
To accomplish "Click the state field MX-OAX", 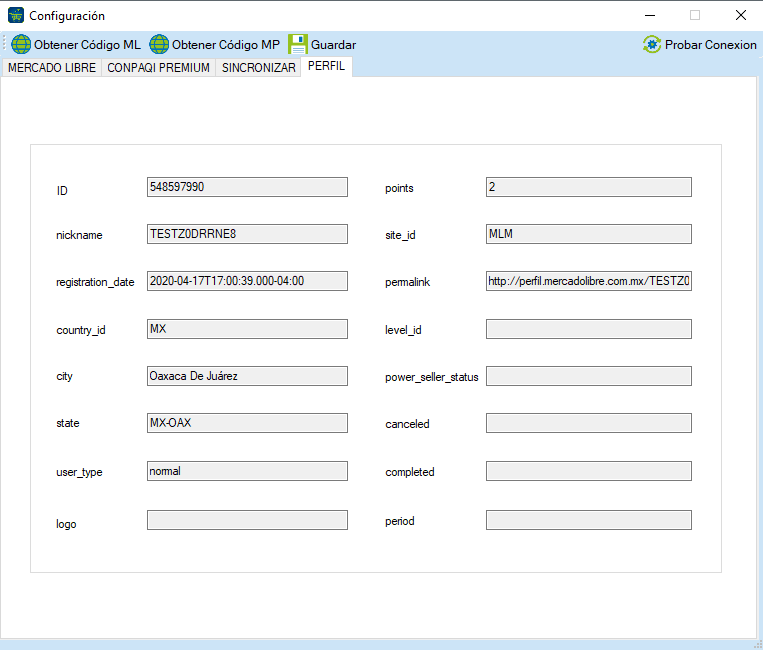I will (x=247, y=423).
